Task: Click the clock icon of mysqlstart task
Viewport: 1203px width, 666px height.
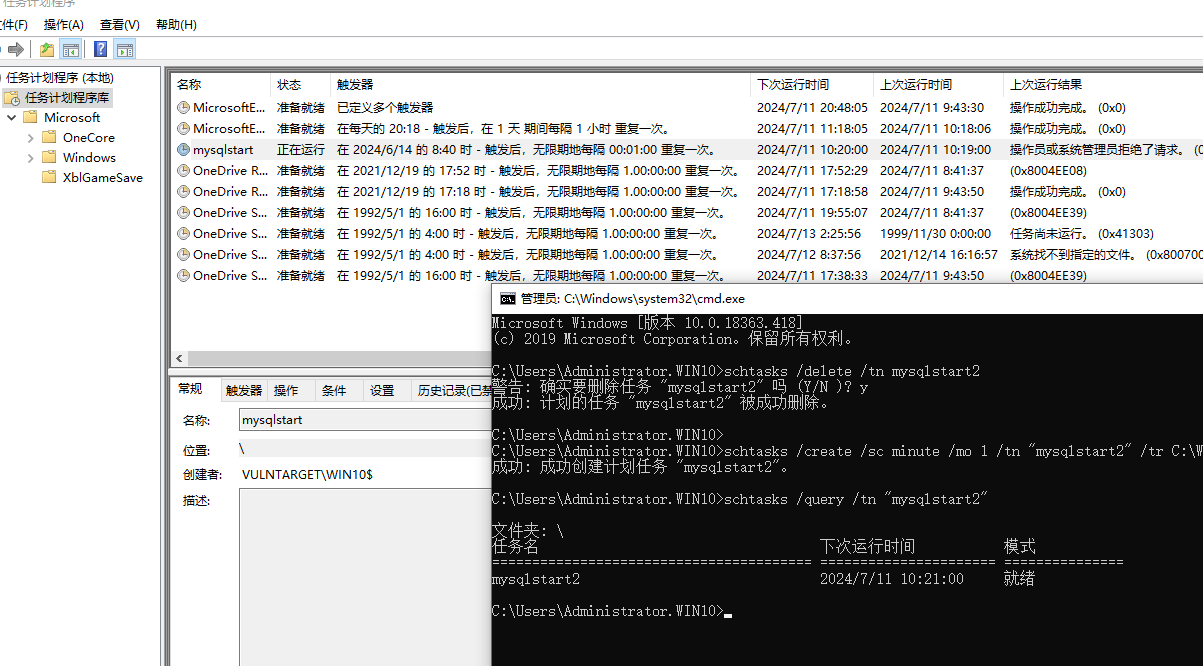Action: click(x=183, y=149)
